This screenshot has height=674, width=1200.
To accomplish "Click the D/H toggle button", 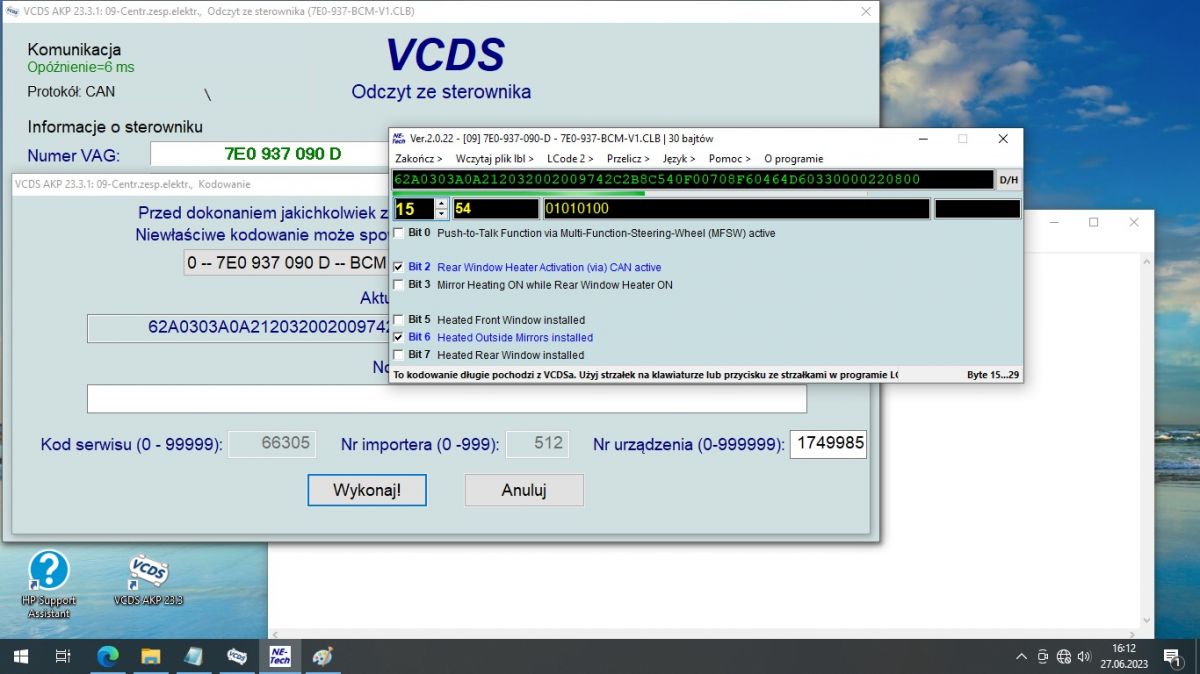I will 1009,180.
